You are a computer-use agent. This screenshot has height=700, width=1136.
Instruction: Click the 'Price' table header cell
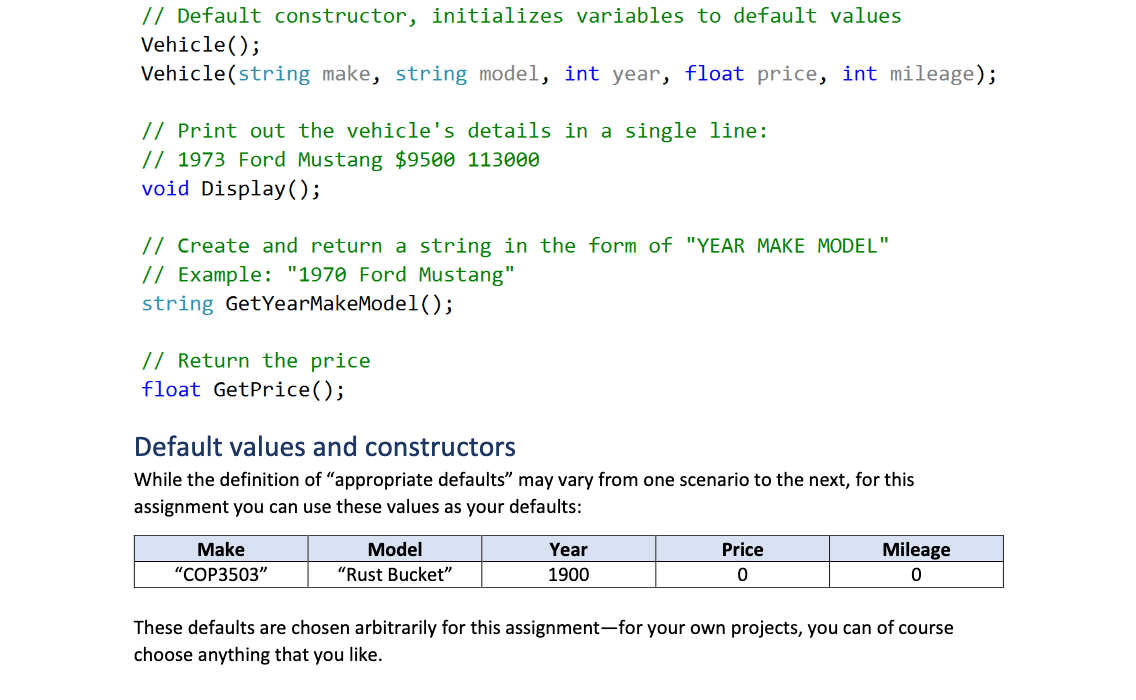(x=743, y=549)
